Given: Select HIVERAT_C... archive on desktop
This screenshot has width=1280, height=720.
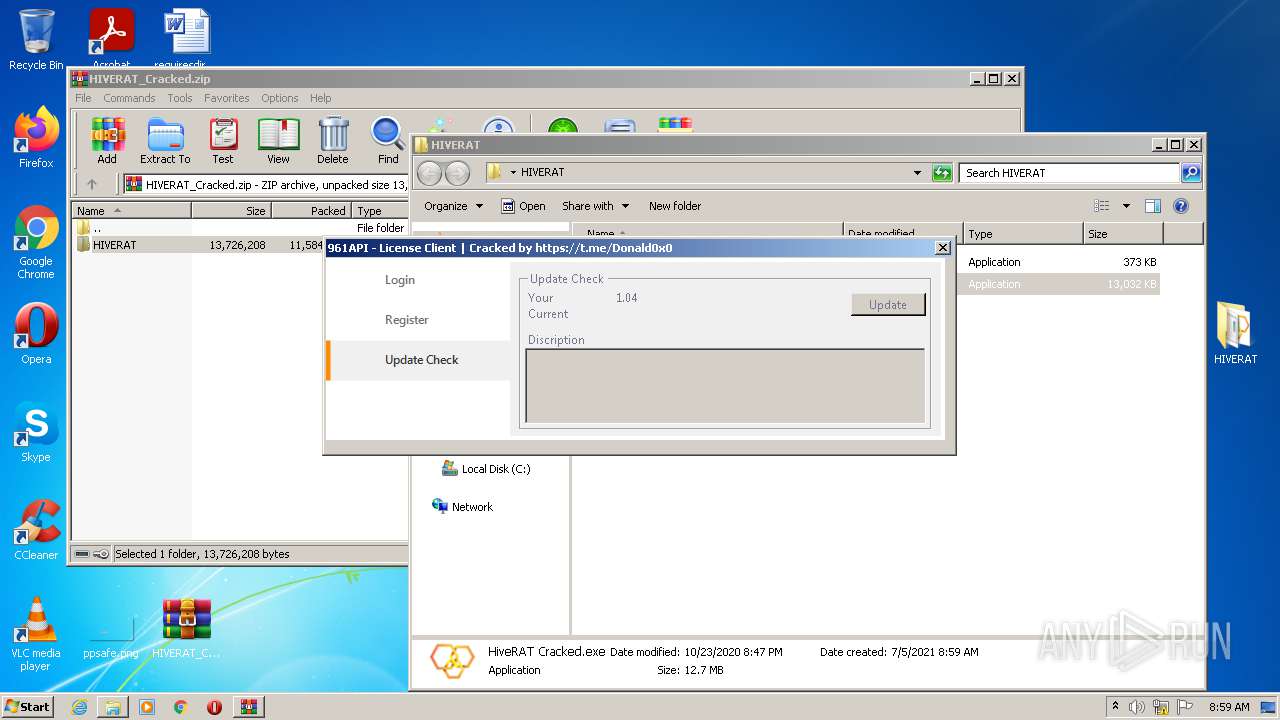Looking at the screenshot, I should [x=187, y=630].
